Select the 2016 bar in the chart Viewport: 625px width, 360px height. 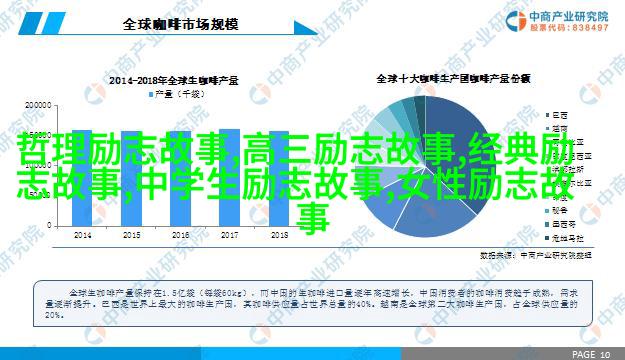tap(180, 179)
